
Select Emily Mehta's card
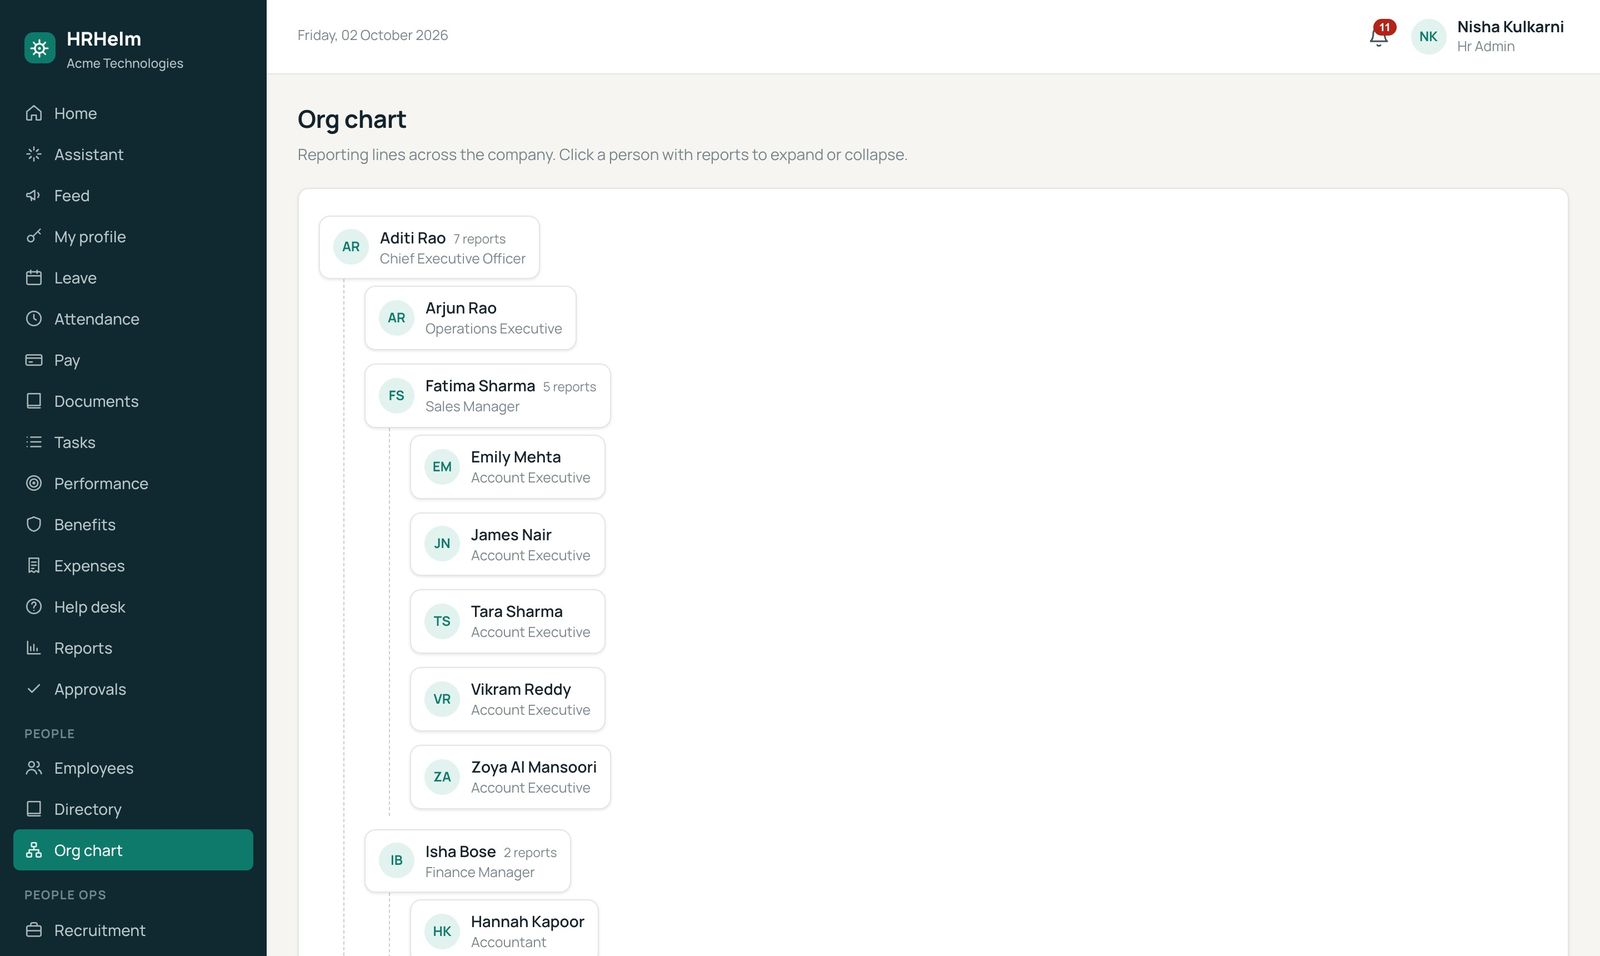(507, 467)
